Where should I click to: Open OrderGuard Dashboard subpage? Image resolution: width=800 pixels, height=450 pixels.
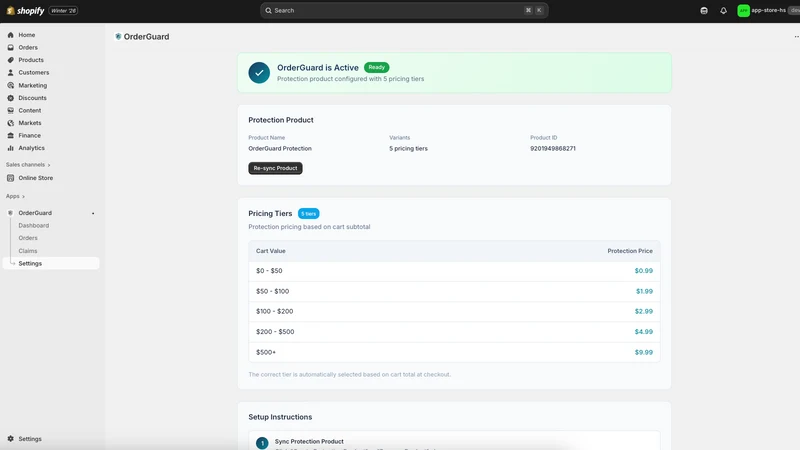click(x=34, y=226)
